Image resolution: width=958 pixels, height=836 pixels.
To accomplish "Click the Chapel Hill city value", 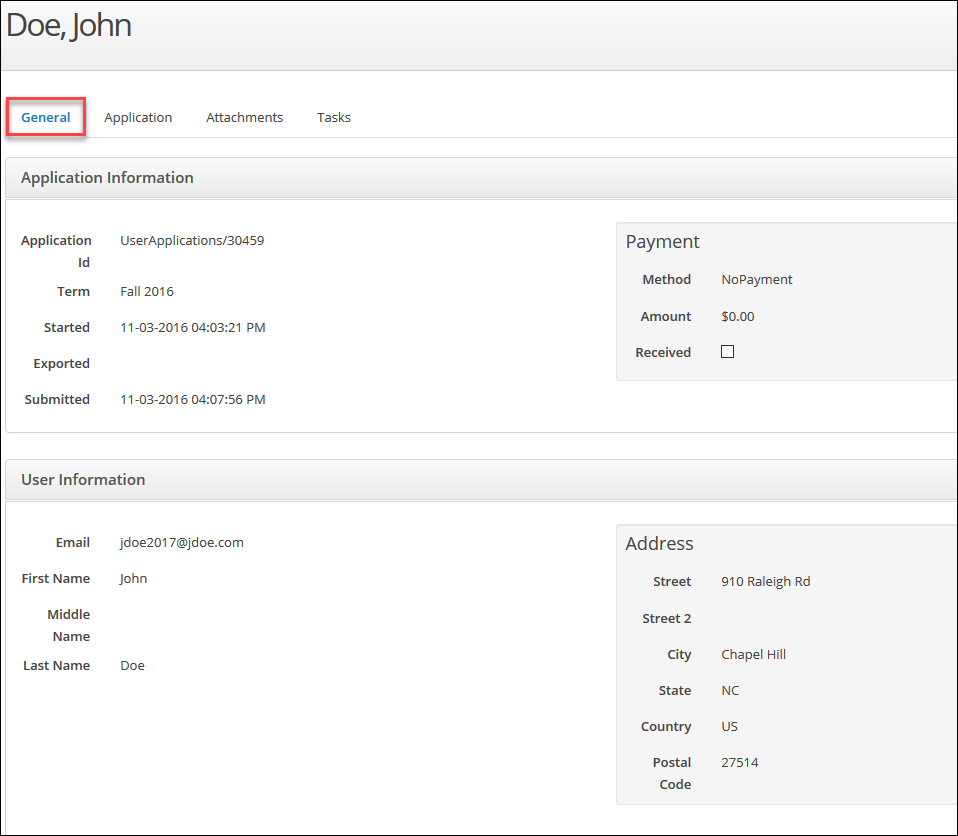I will click(753, 655).
